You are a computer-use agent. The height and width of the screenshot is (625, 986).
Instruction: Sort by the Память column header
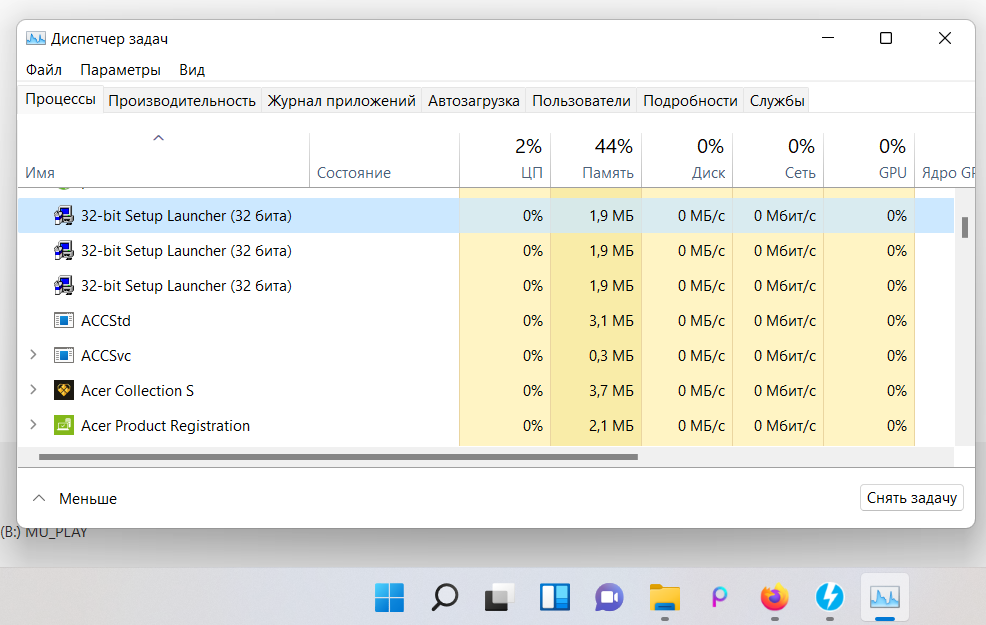(596, 160)
